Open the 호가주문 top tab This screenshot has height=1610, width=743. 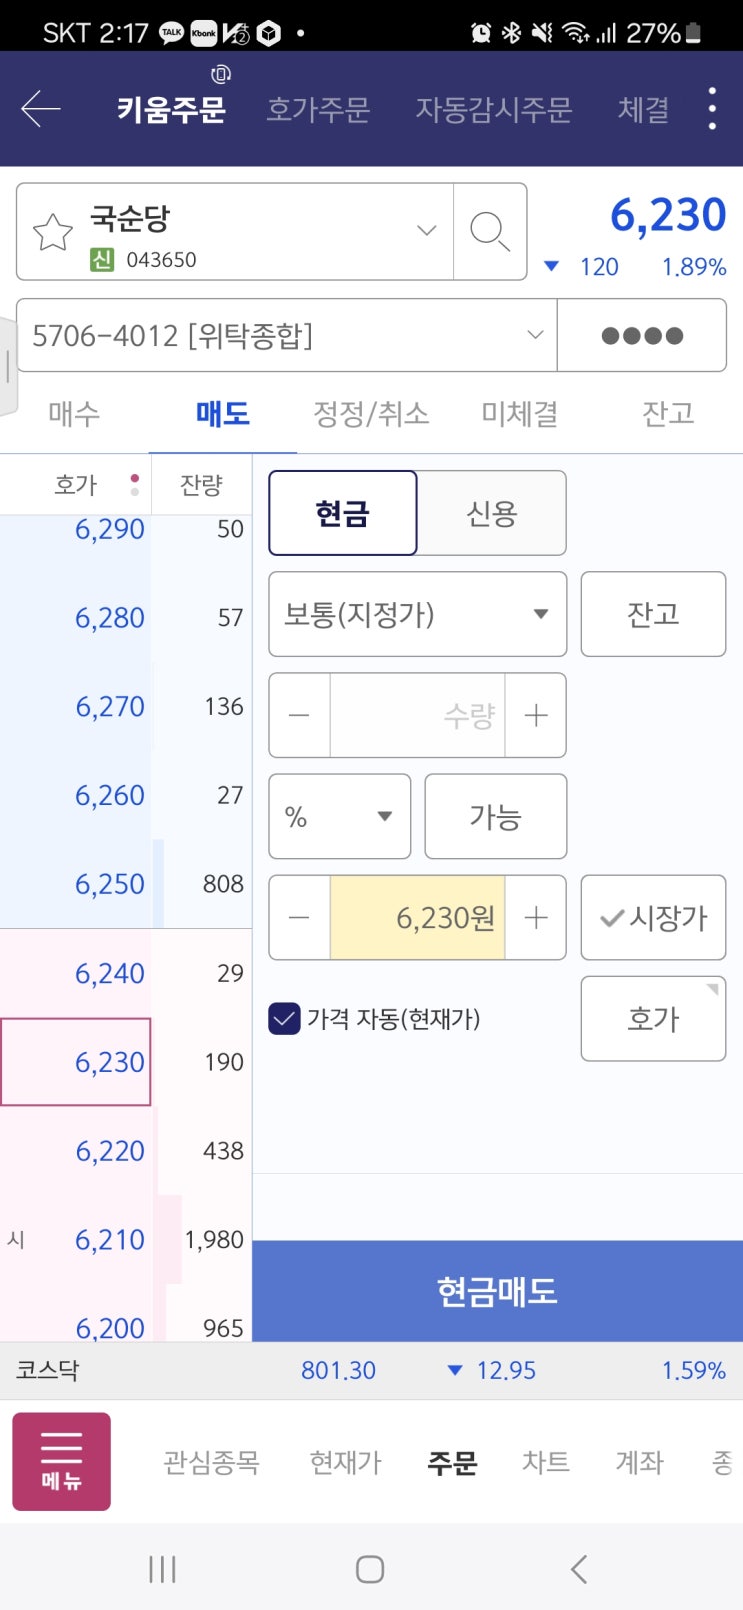pyautogui.click(x=318, y=109)
